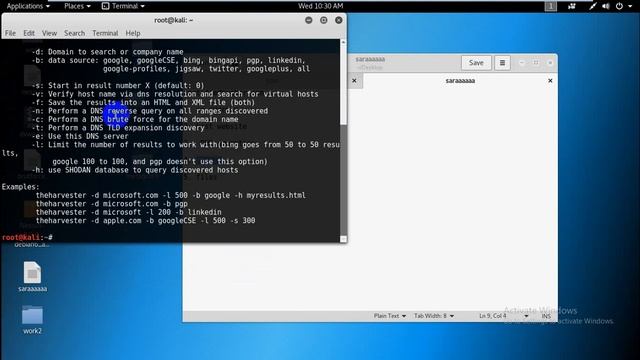Open the Search menu in terminal
Viewport: 640px width, 360px height.
(74, 33)
